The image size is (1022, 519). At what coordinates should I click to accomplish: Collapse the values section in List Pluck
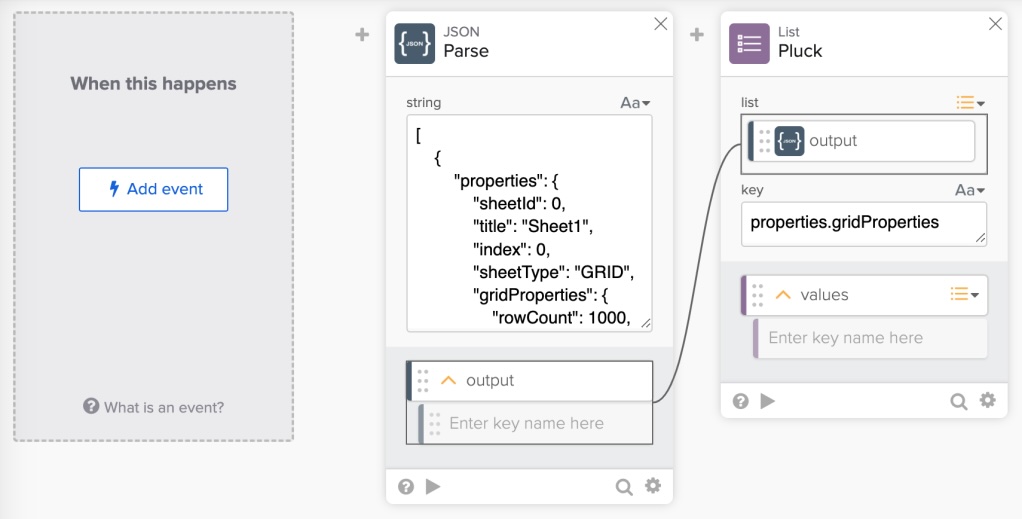tap(783, 295)
